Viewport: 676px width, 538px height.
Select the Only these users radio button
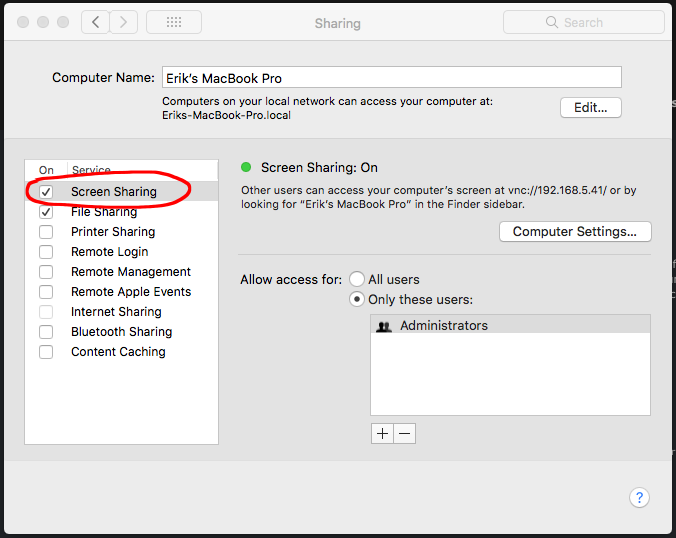pos(357,299)
